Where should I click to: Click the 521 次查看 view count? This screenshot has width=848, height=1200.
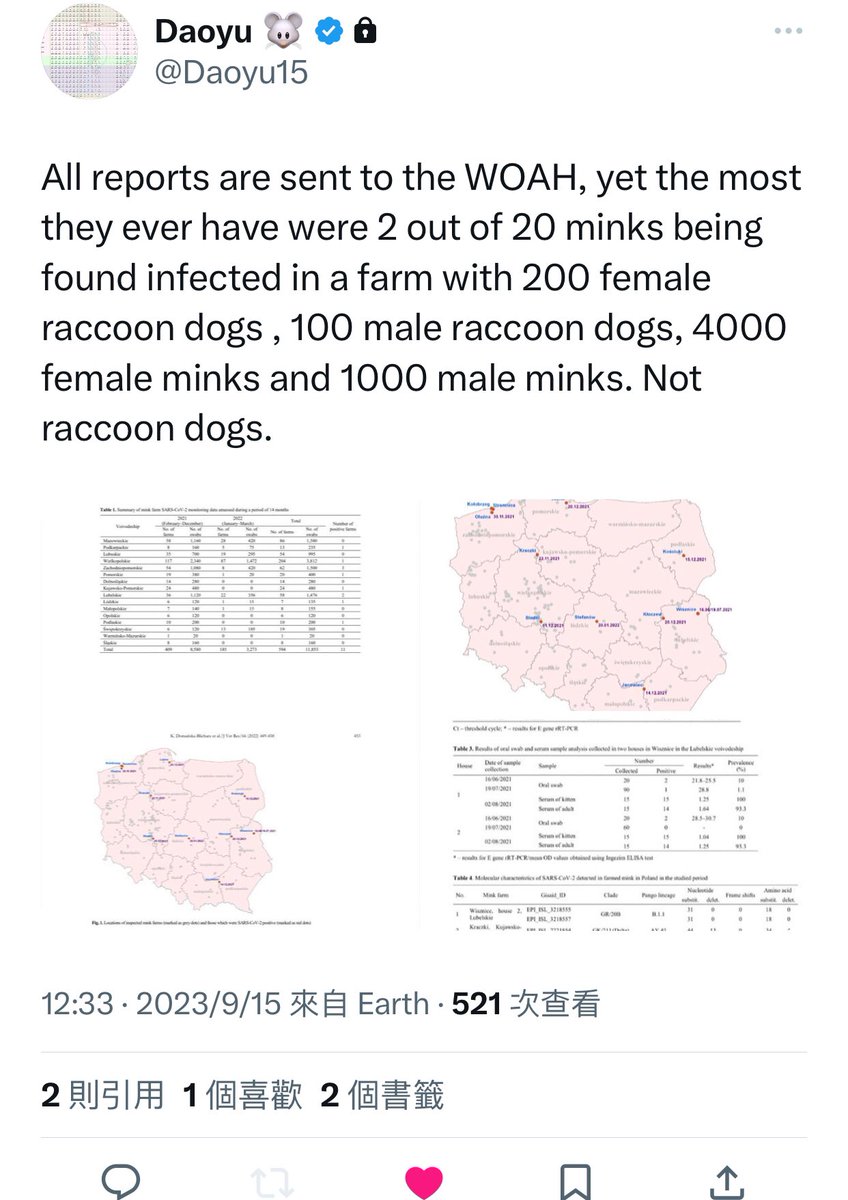point(526,1003)
